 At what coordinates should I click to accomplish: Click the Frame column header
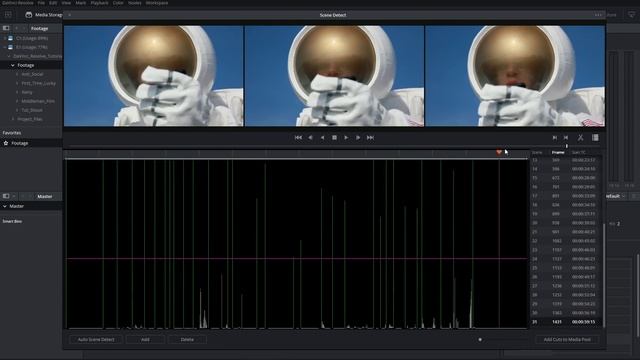558,152
